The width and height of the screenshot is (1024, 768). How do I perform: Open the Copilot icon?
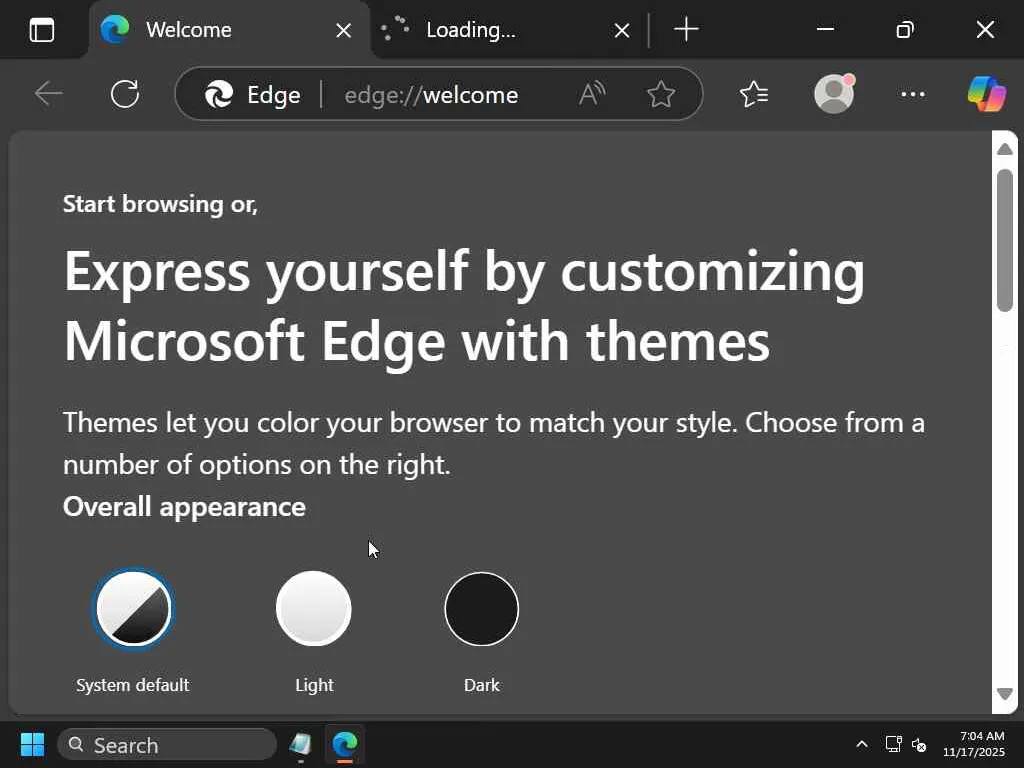click(986, 94)
